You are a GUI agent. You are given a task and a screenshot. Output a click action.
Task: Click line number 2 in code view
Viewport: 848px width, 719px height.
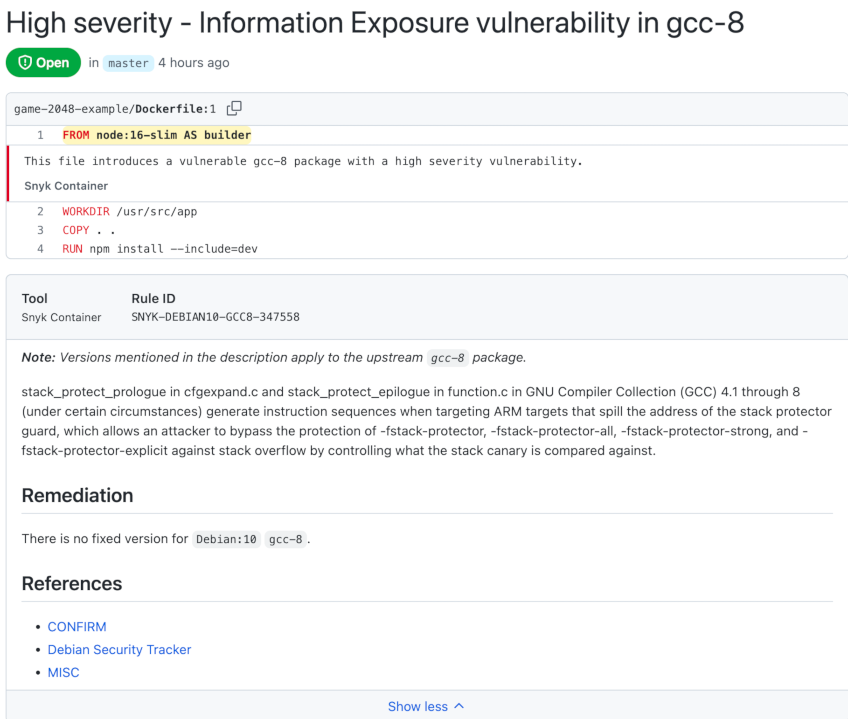click(40, 212)
